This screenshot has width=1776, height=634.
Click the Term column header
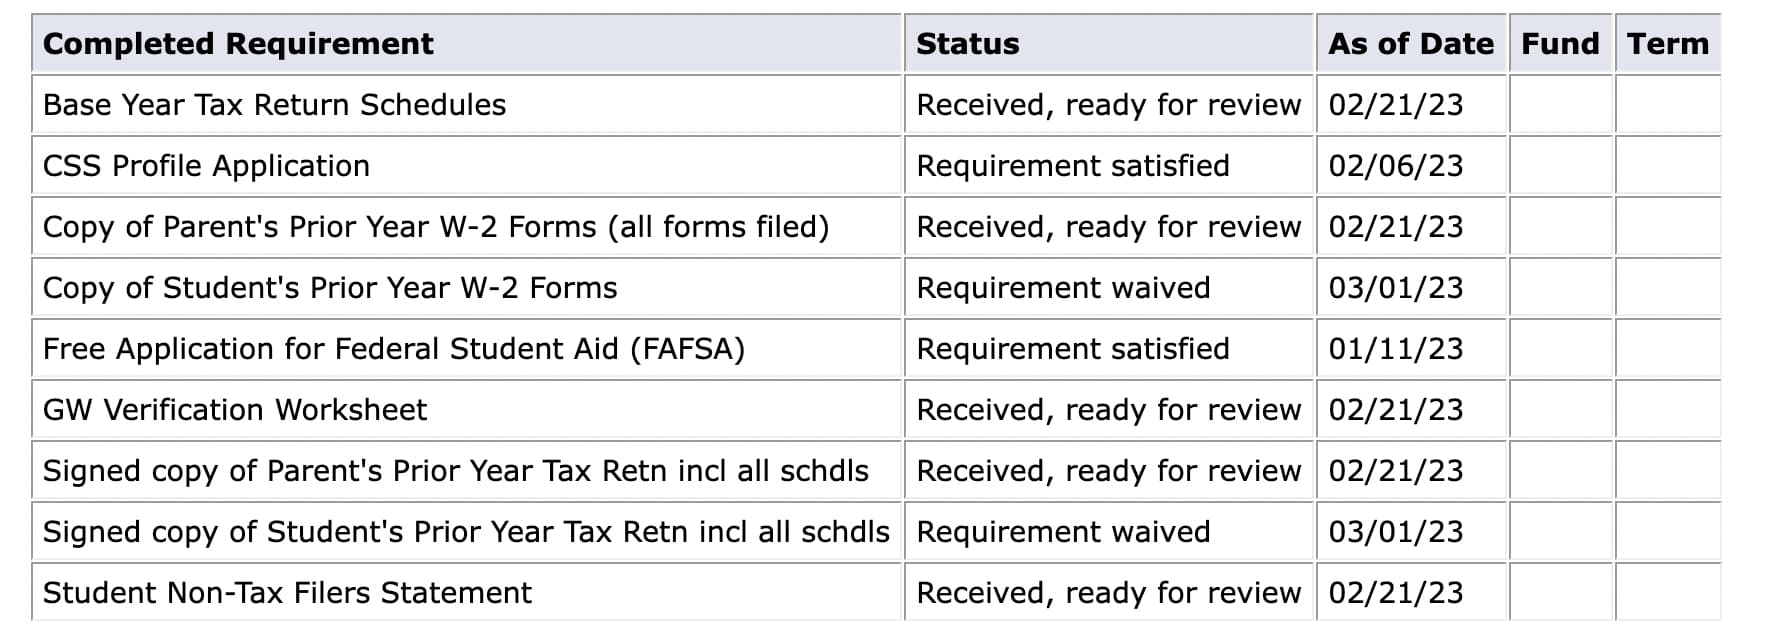(x=1667, y=44)
